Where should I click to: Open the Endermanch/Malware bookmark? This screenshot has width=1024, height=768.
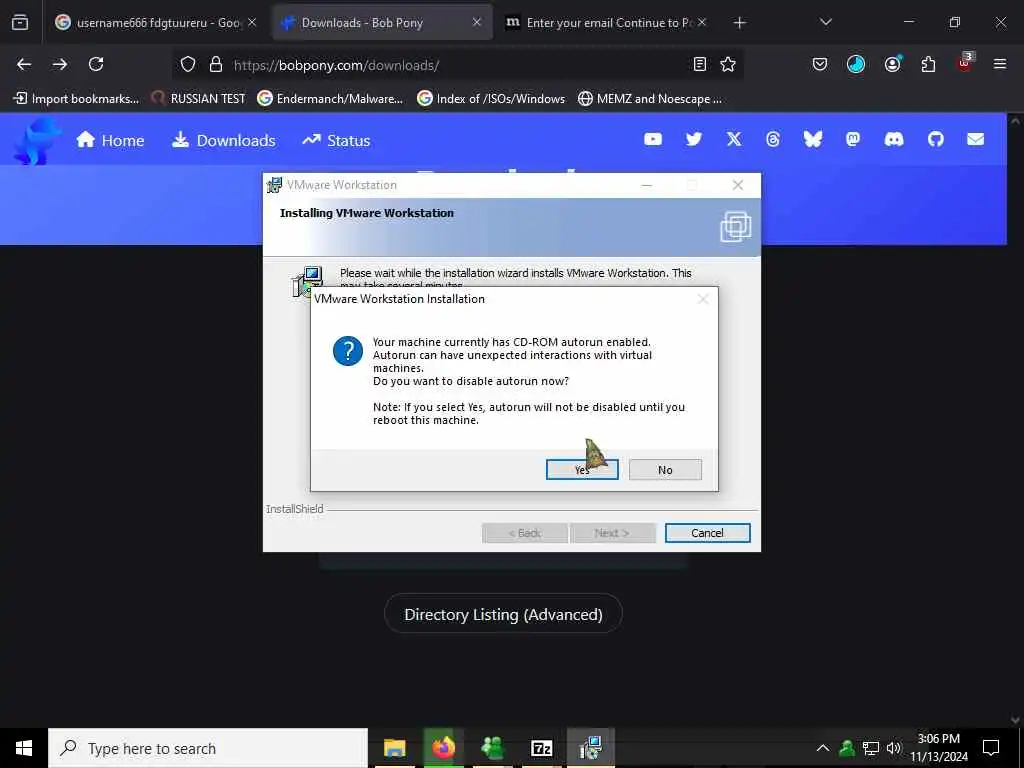[330, 99]
